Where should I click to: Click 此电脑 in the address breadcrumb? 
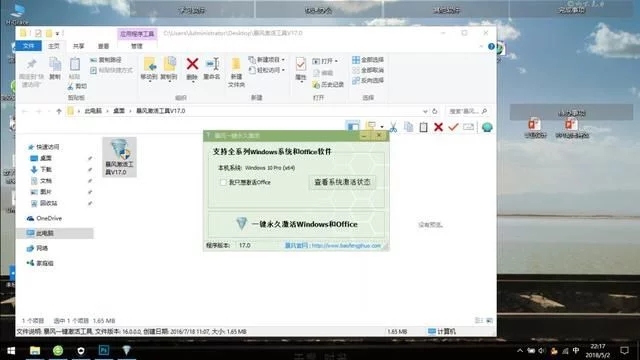point(93,111)
